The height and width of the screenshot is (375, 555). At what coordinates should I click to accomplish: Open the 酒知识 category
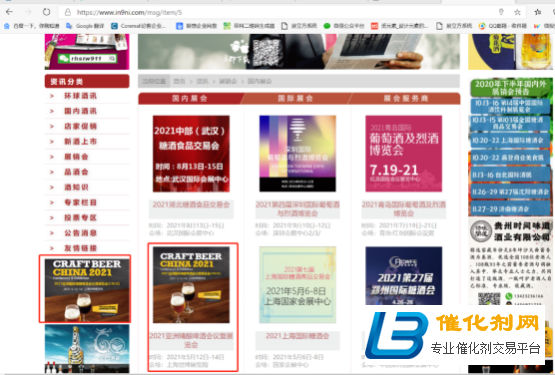tap(76, 187)
